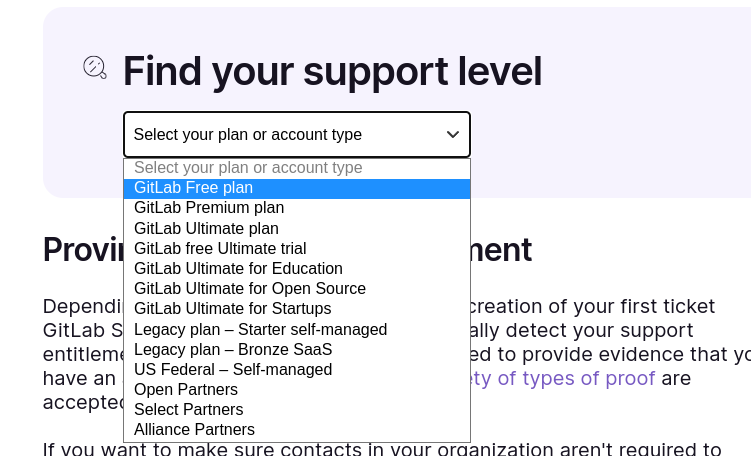Choose GitLab free Ultimate trial
The image size is (751, 456).
[220, 249]
